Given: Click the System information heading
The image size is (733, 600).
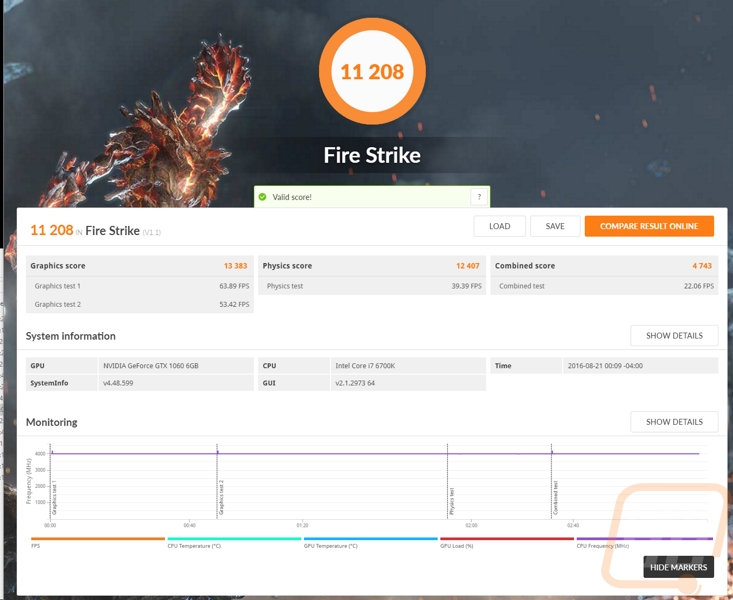Looking at the screenshot, I should click(x=71, y=336).
